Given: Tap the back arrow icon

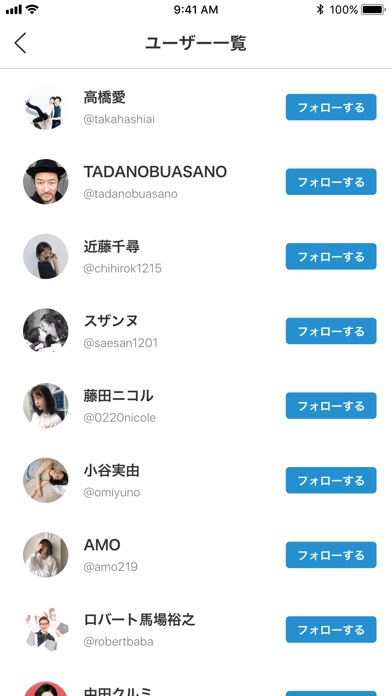Looking at the screenshot, I should 20,43.
